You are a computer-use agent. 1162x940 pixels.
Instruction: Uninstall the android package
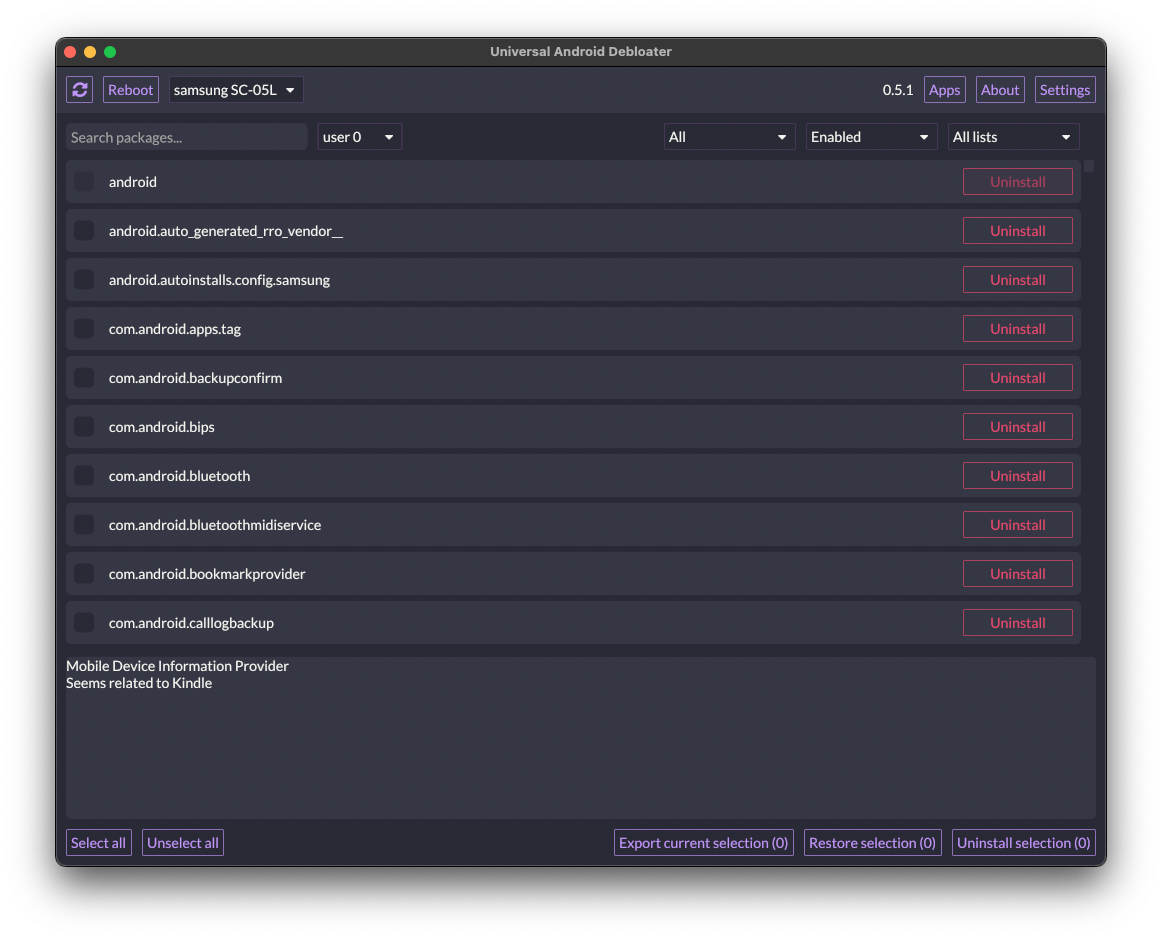(1017, 182)
